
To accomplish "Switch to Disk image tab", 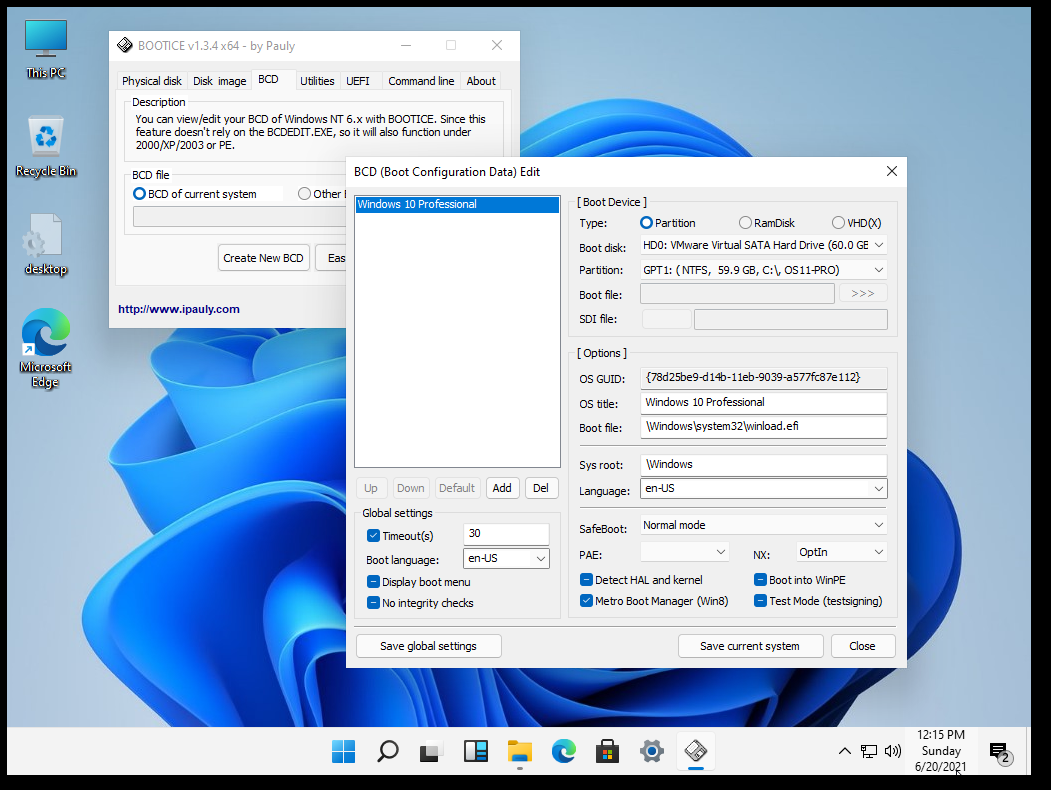I will [x=219, y=81].
